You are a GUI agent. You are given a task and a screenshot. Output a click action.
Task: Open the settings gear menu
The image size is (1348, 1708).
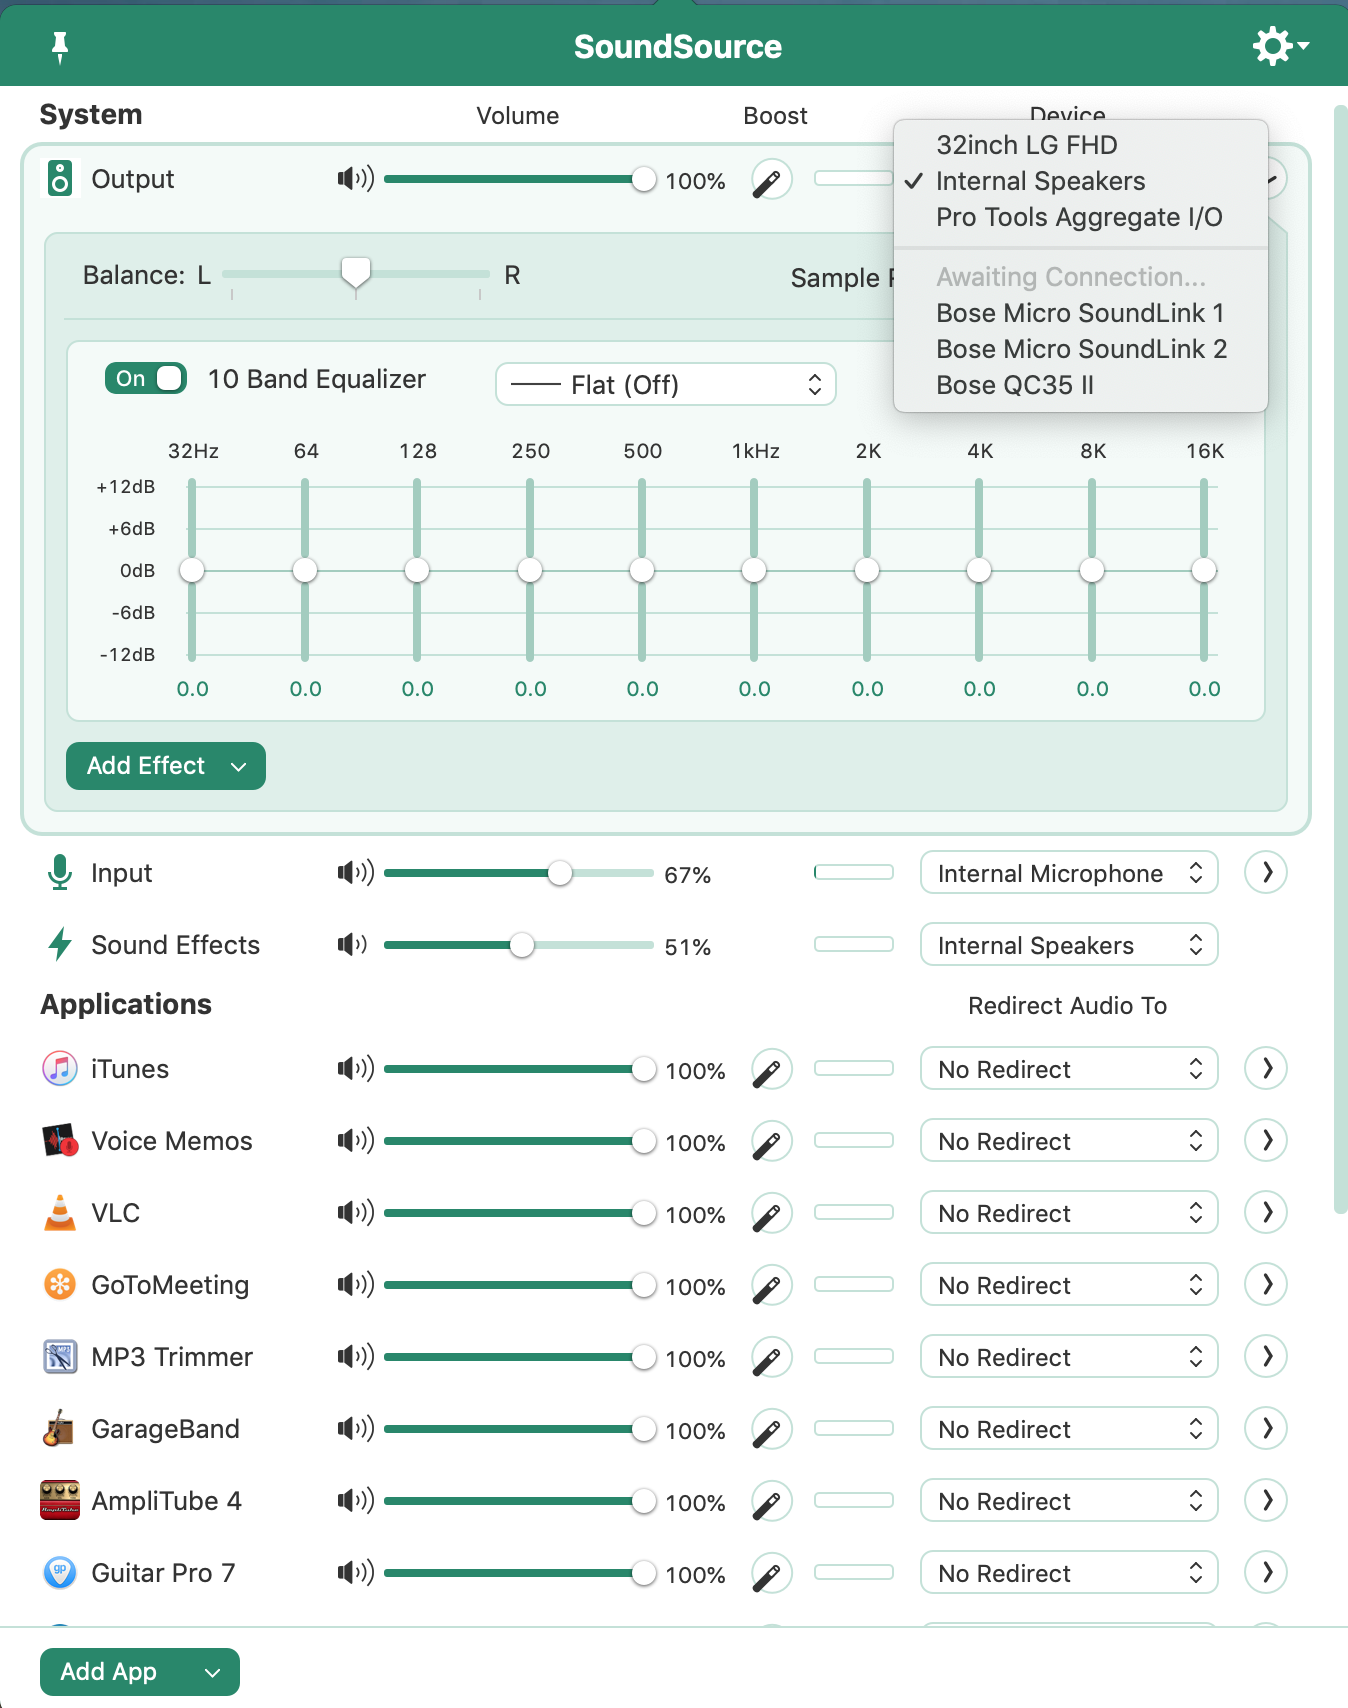tap(1280, 46)
